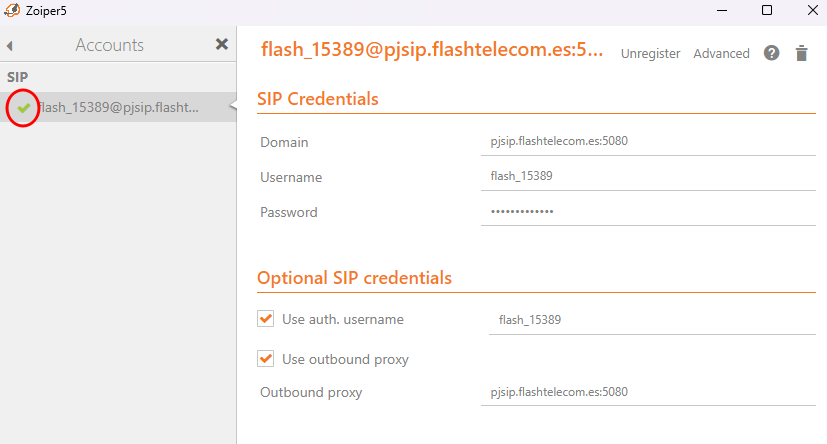Click the back arrow in the Accounts panel
827x444 pixels.
pyautogui.click(x=9, y=46)
